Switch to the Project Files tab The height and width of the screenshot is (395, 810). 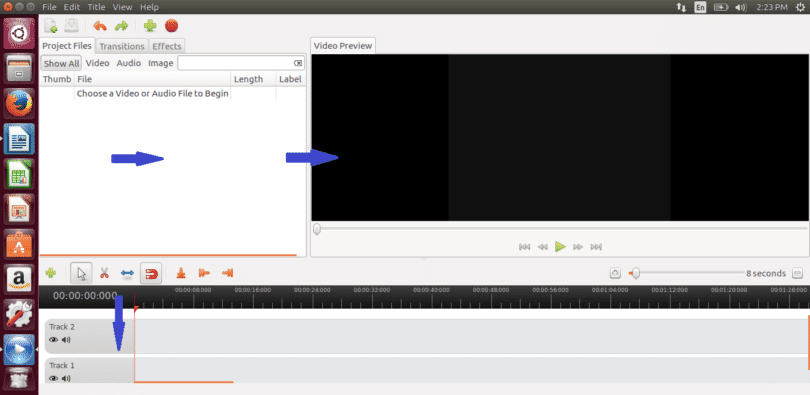(x=67, y=45)
